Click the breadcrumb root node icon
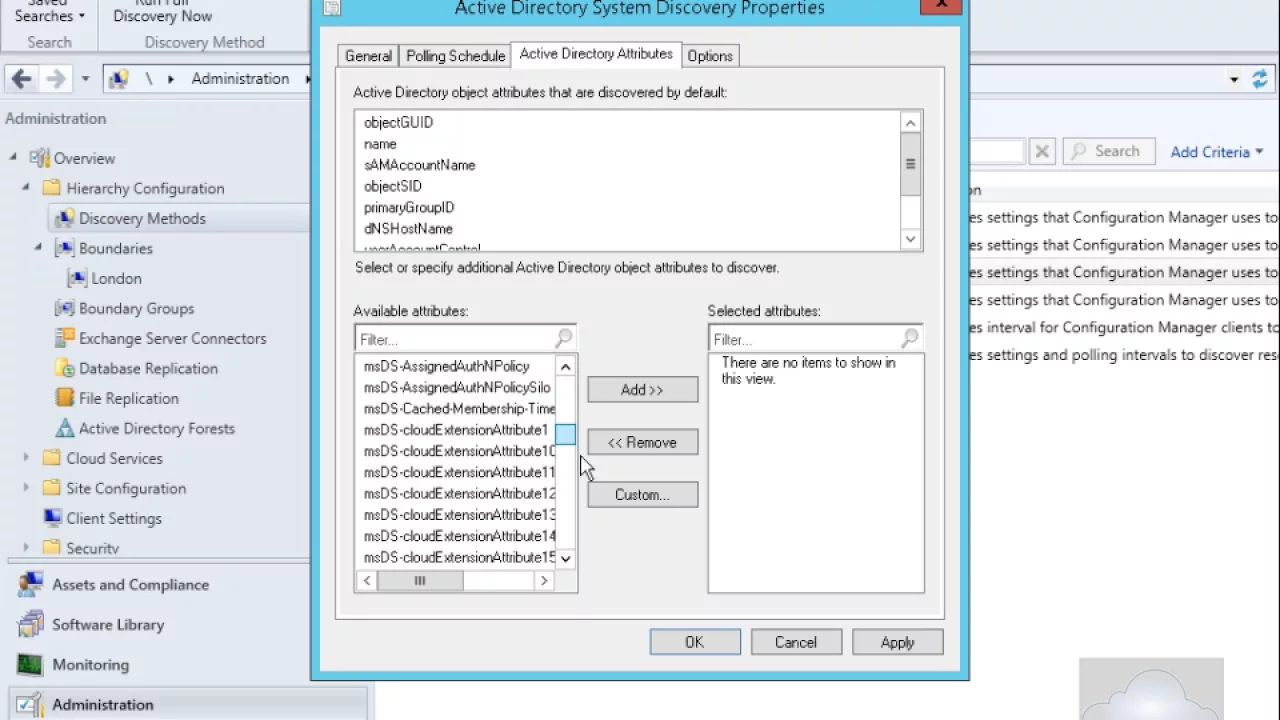Viewport: 1280px width, 720px height. point(118,79)
